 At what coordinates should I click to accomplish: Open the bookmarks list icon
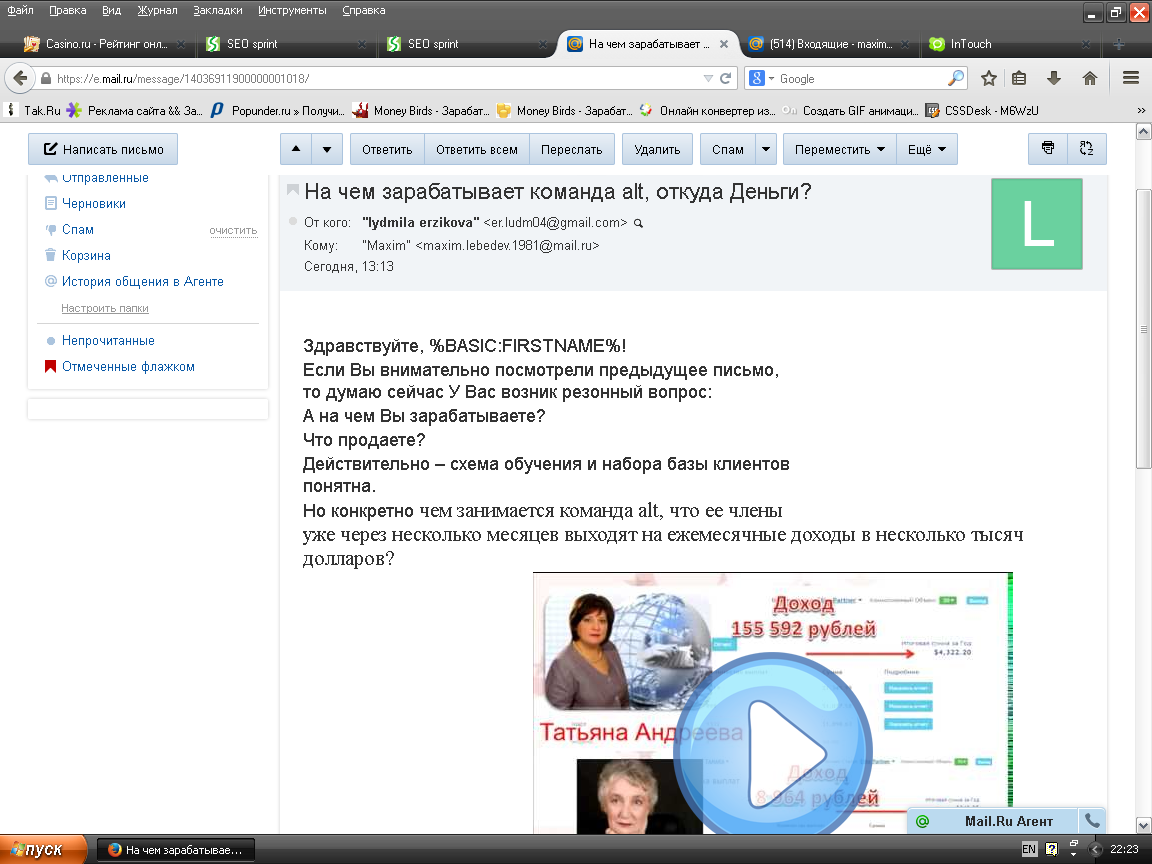point(1019,79)
